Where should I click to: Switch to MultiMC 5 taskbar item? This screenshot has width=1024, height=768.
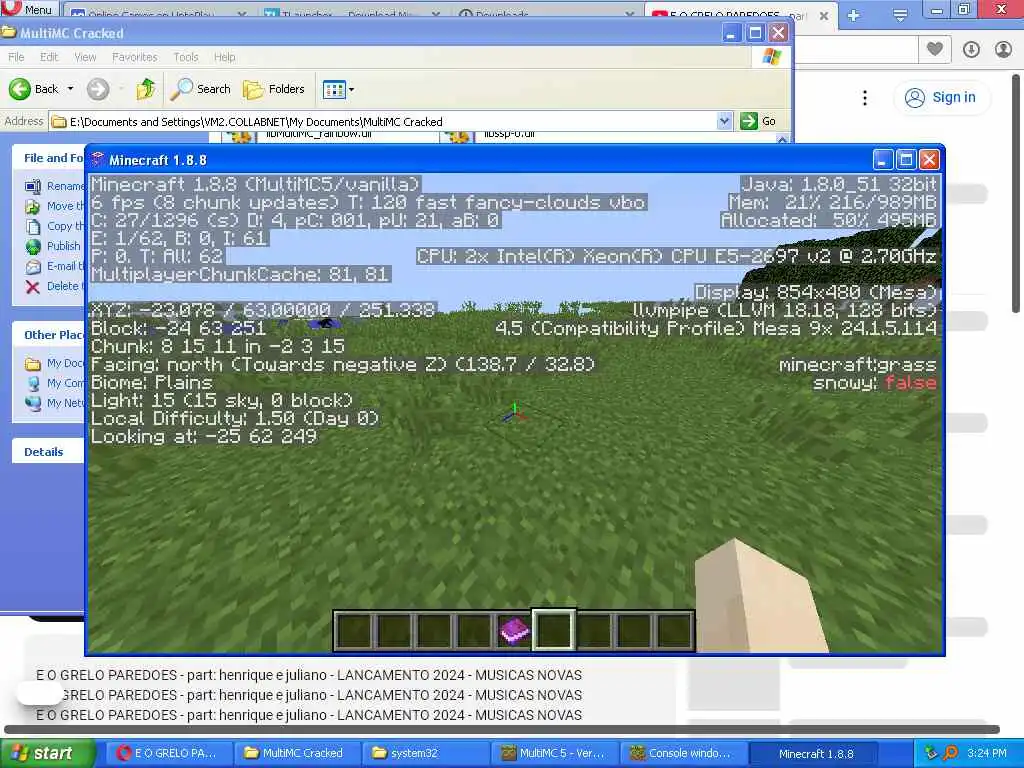[554, 753]
